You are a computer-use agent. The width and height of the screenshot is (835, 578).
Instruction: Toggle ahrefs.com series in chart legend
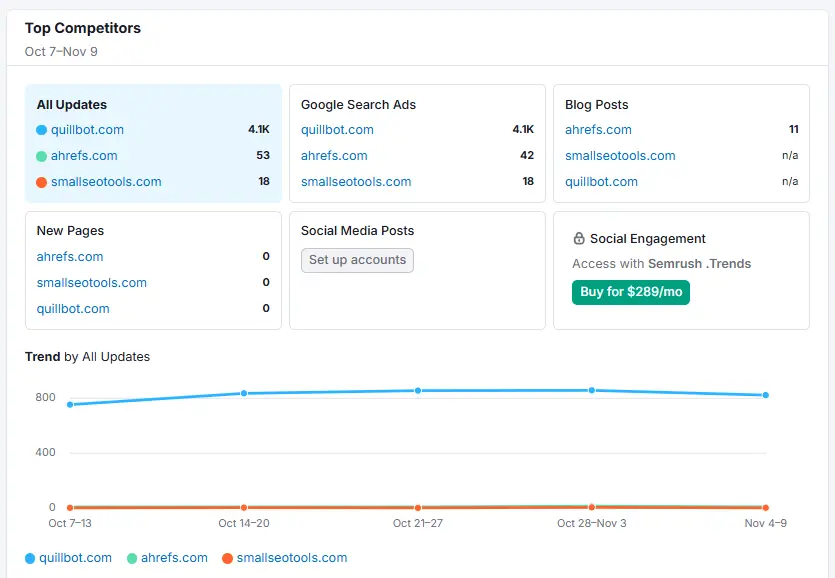pyautogui.click(x=166, y=558)
